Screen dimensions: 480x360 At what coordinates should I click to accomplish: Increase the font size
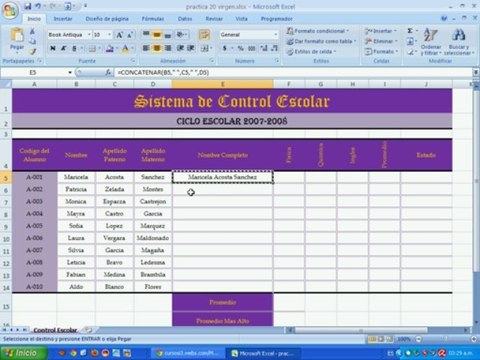tap(119, 35)
